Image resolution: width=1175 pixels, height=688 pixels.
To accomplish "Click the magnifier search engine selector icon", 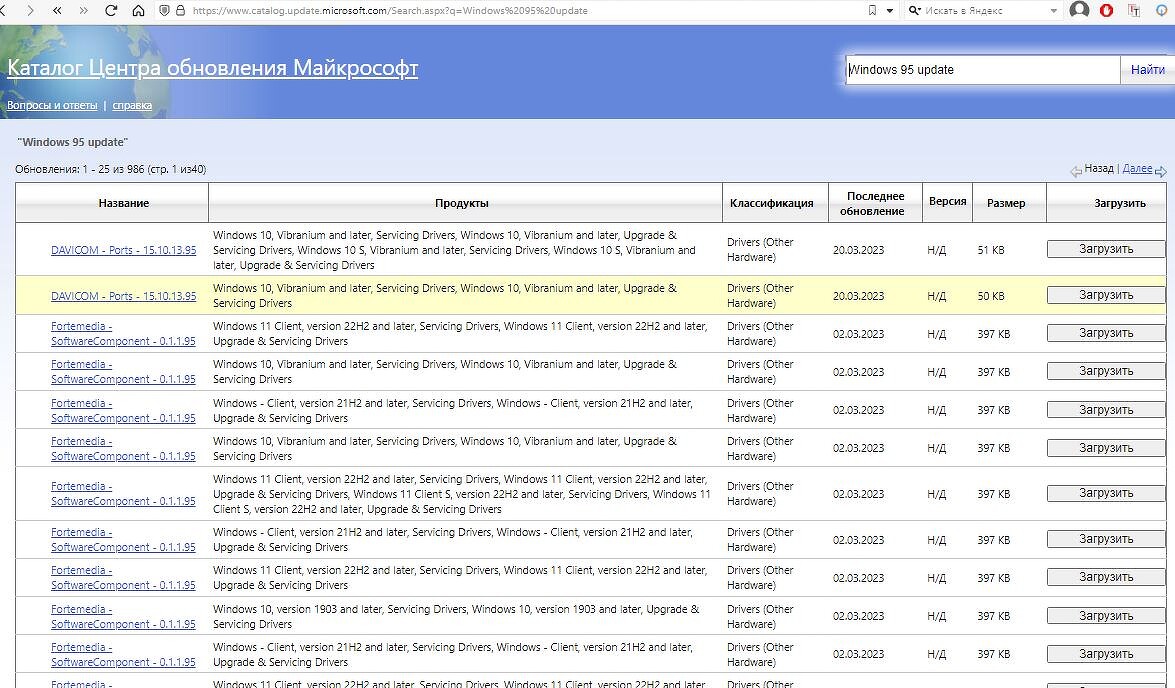I will 914,10.
